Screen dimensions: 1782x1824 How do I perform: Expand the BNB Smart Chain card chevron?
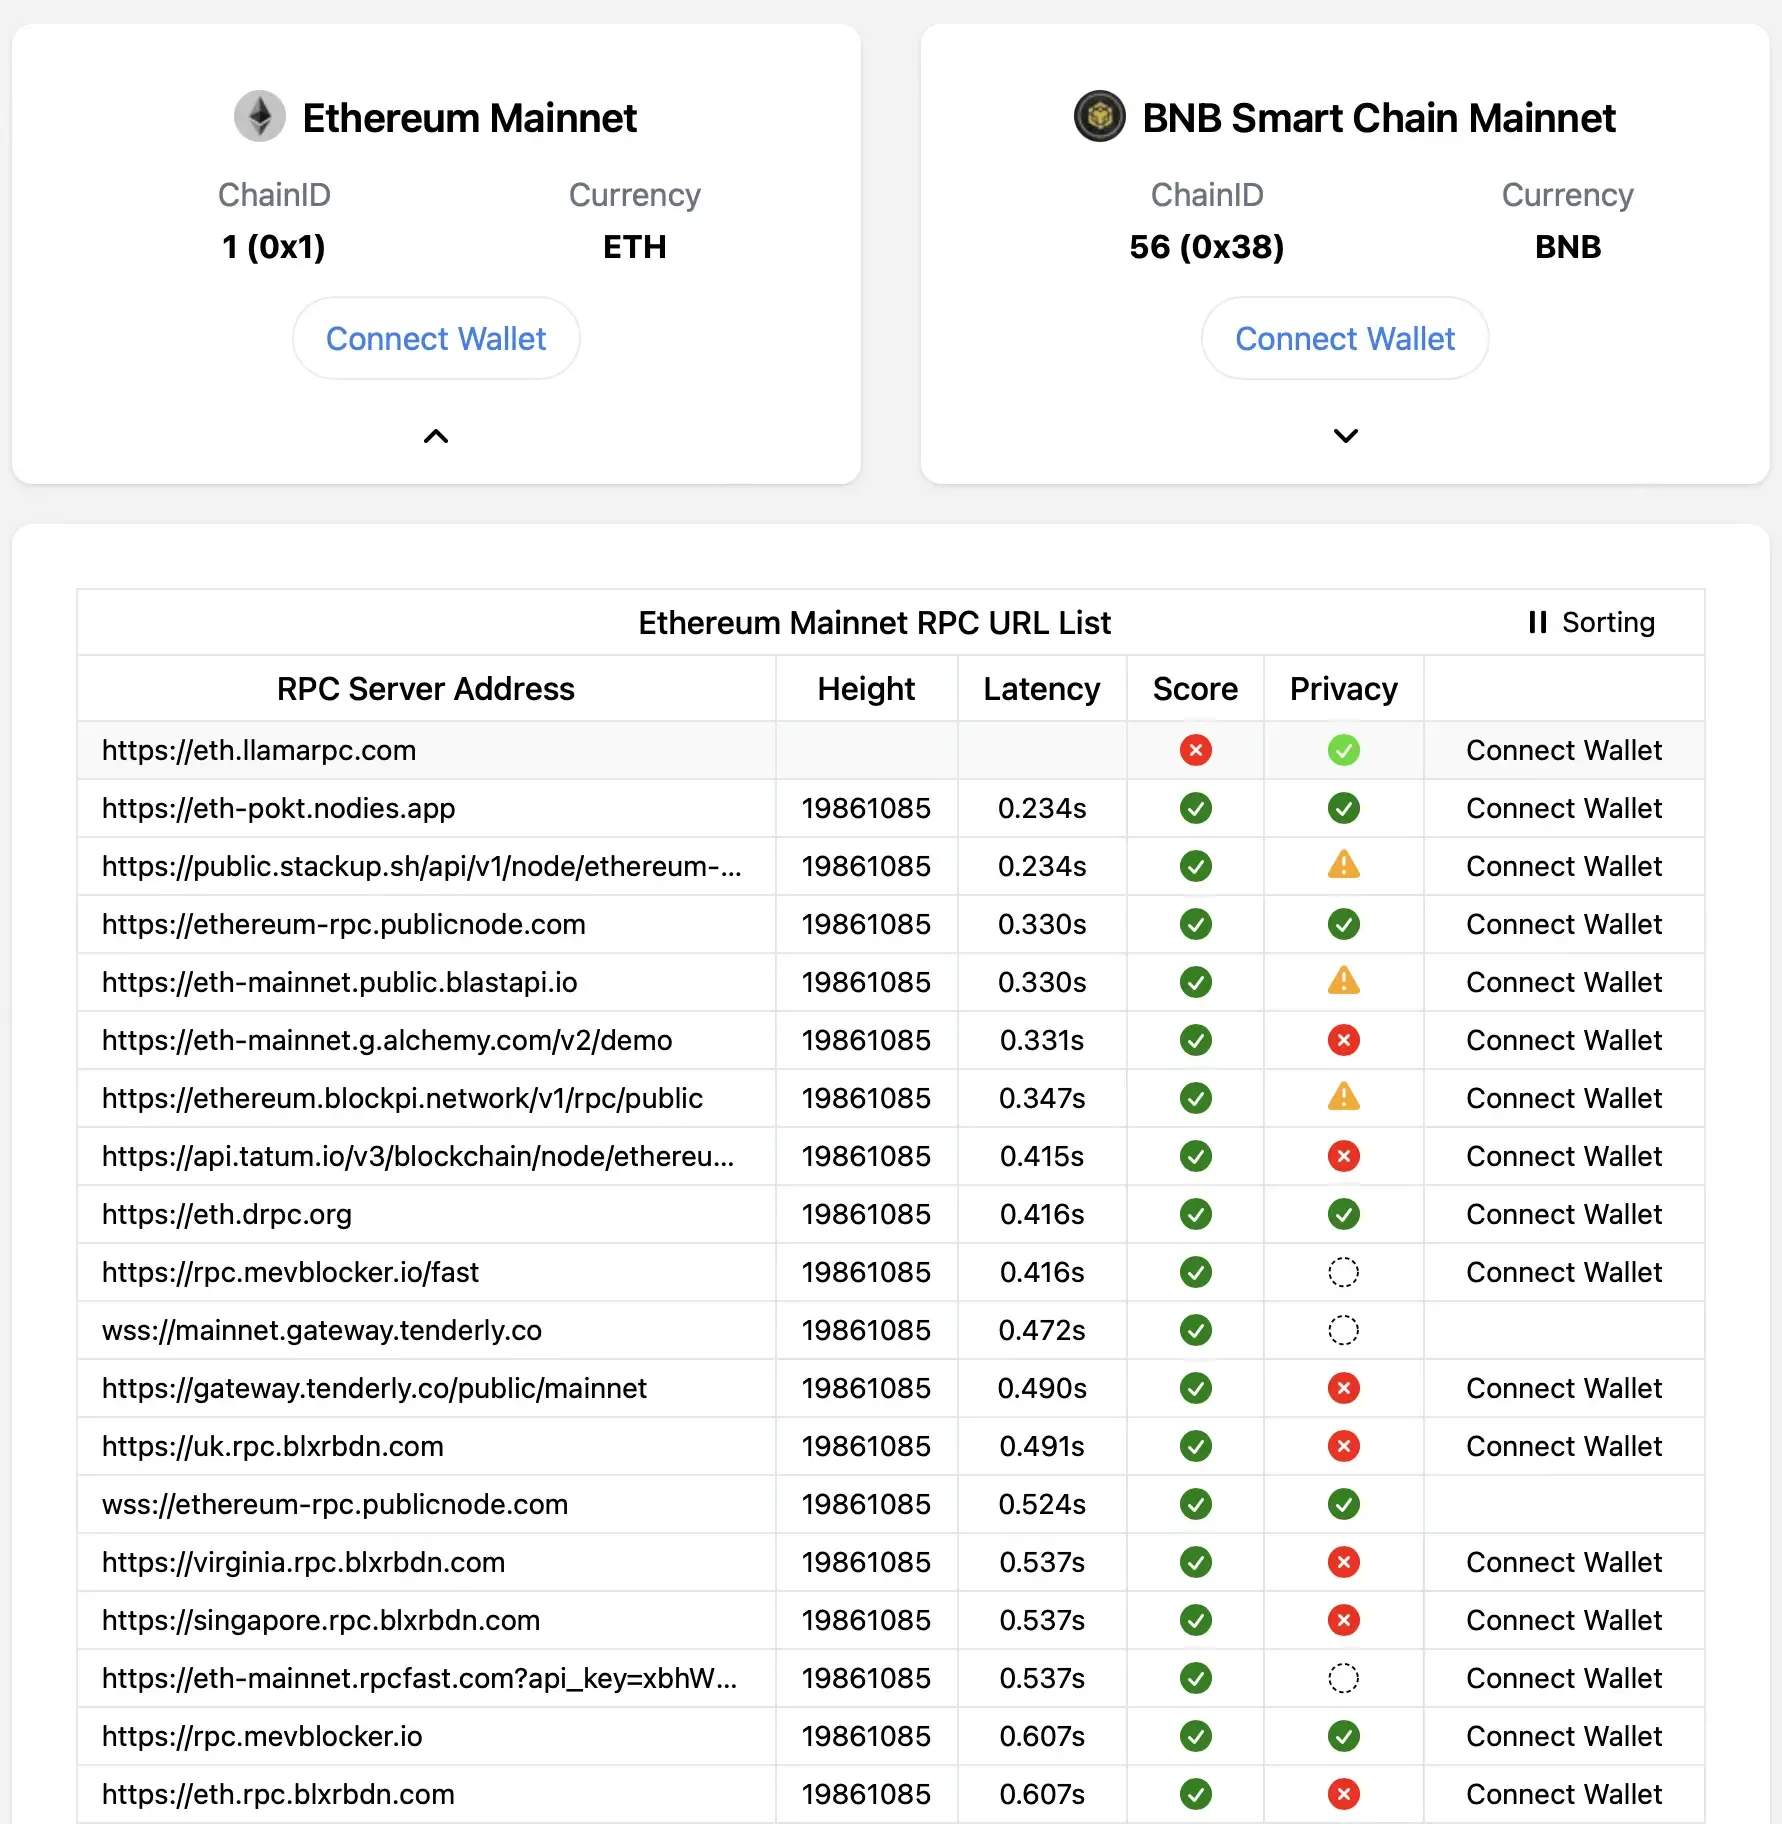click(1345, 436)
